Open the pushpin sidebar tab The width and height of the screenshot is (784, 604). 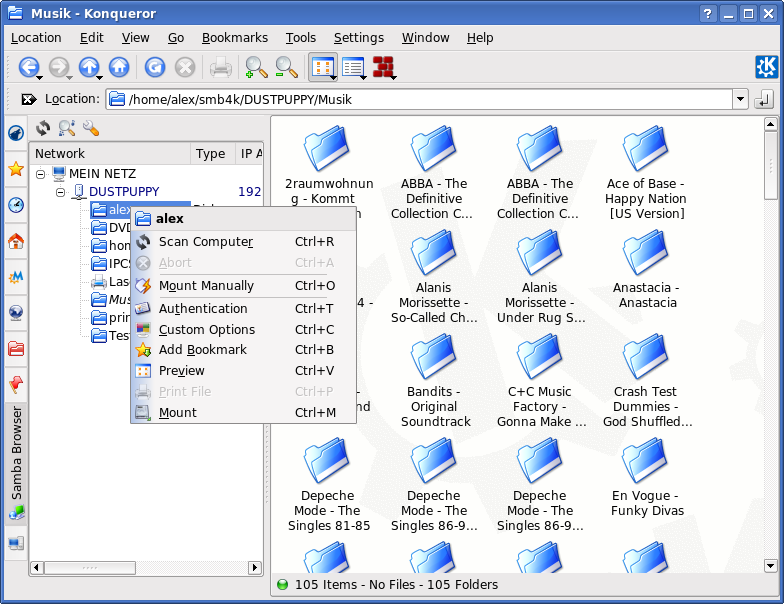[x=16, y=384]
